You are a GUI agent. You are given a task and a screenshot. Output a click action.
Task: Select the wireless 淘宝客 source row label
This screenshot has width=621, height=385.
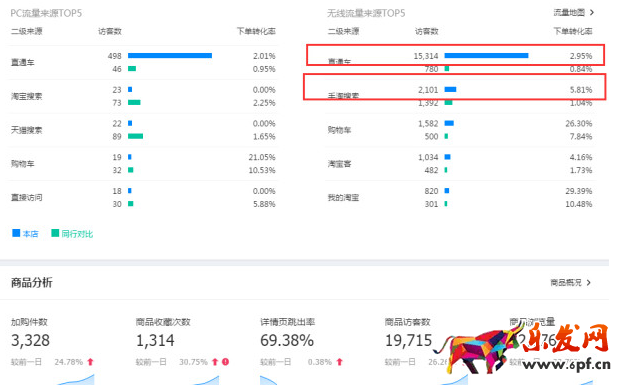tap(339, 164)
